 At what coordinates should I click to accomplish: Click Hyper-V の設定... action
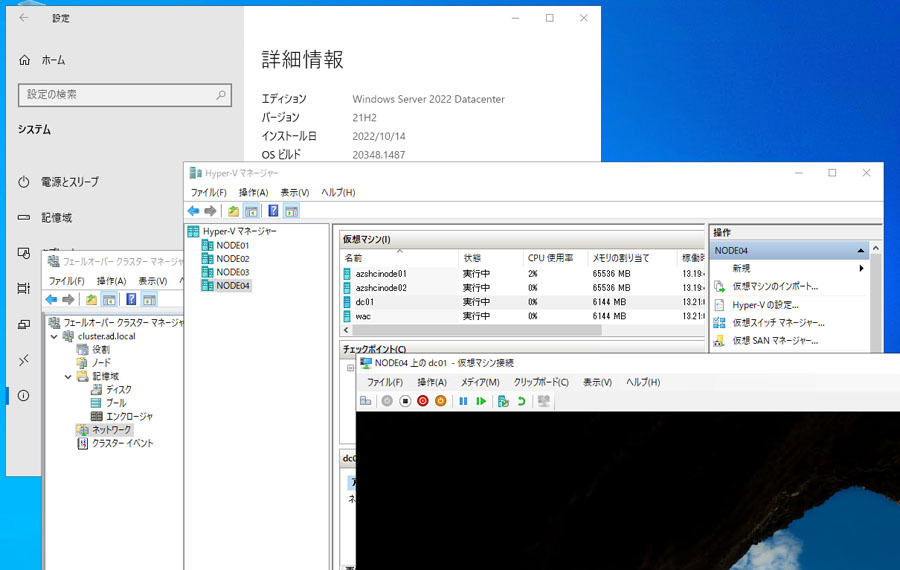pyautogui.click(x=765, y=305)
